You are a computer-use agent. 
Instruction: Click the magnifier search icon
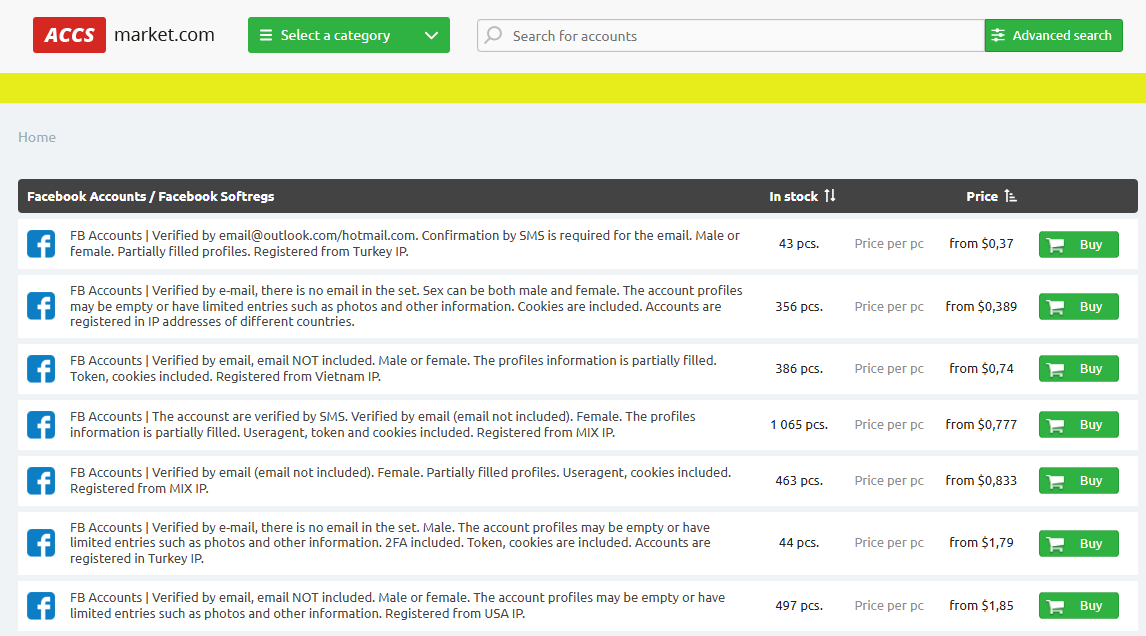click(x=493, y=35)
